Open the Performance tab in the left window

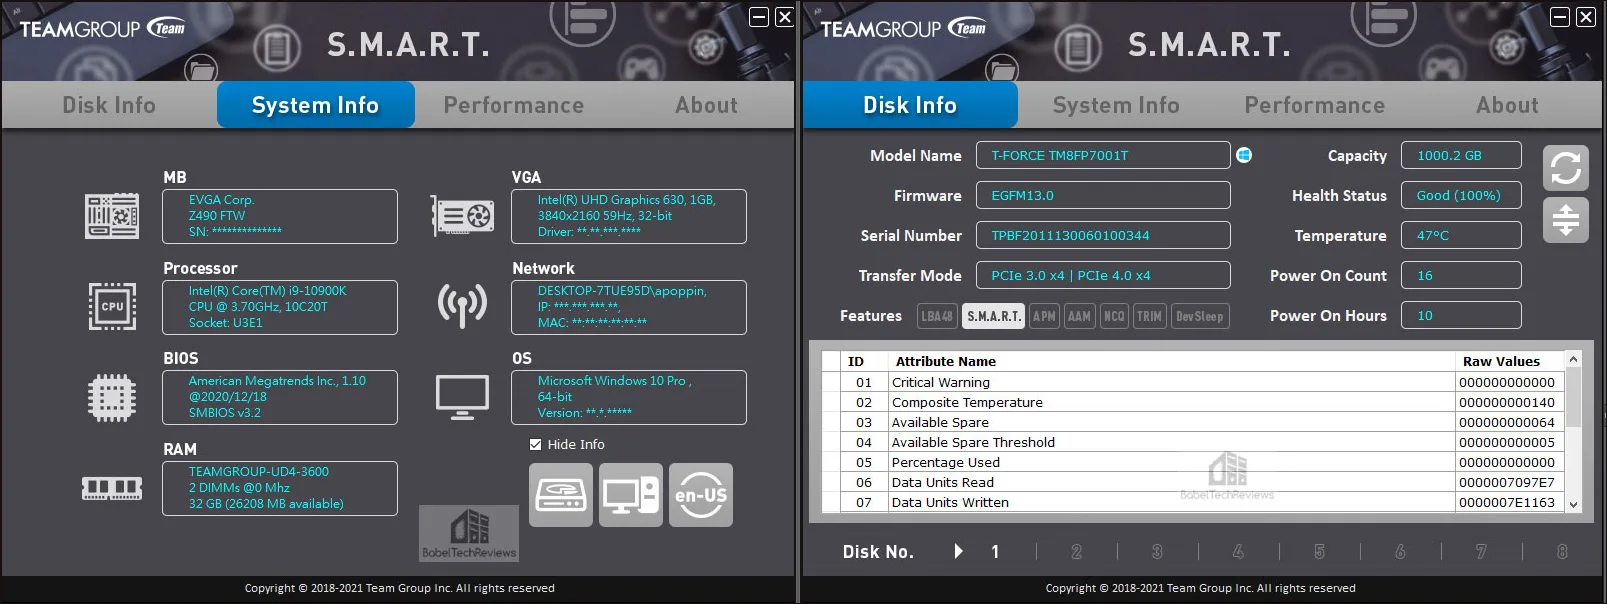tap(514, 105)
